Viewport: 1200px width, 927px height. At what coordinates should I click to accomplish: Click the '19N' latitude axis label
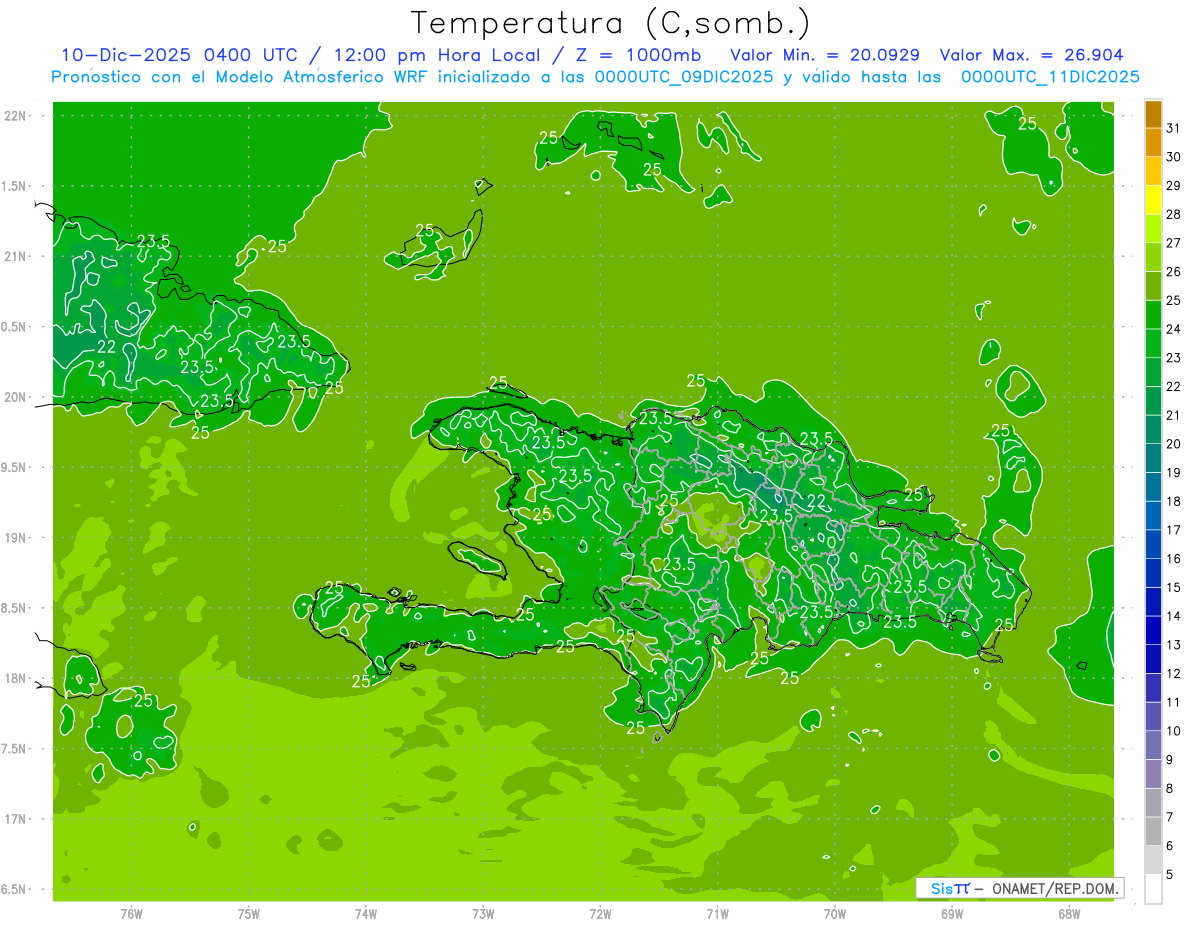[x=16, y=538]
